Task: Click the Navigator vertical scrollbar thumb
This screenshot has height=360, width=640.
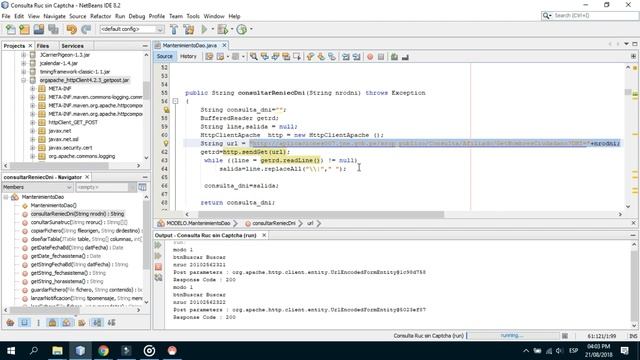Action: [146, 234]
